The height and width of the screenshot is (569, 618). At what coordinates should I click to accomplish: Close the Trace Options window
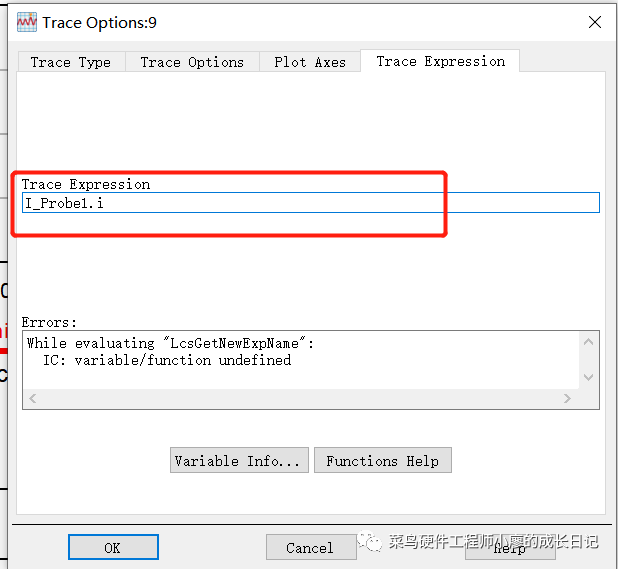(595, 22)
